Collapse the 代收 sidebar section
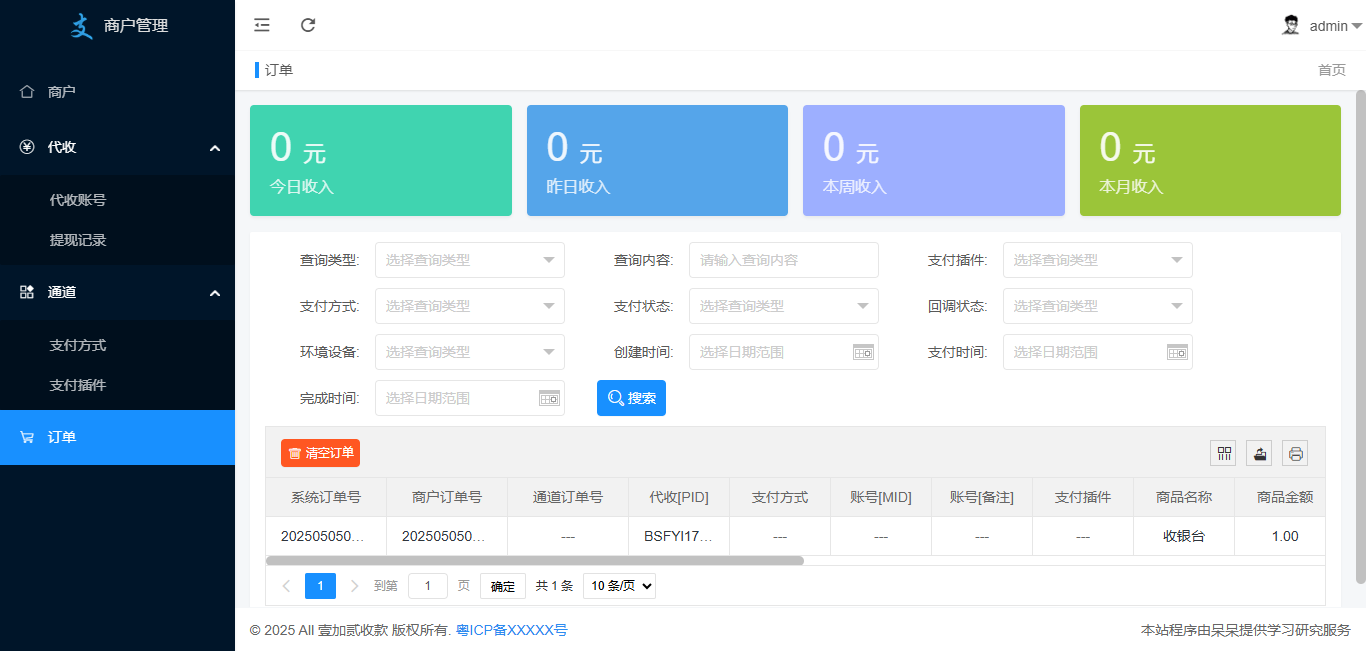The image size is (1366, 651). [117, 146]
